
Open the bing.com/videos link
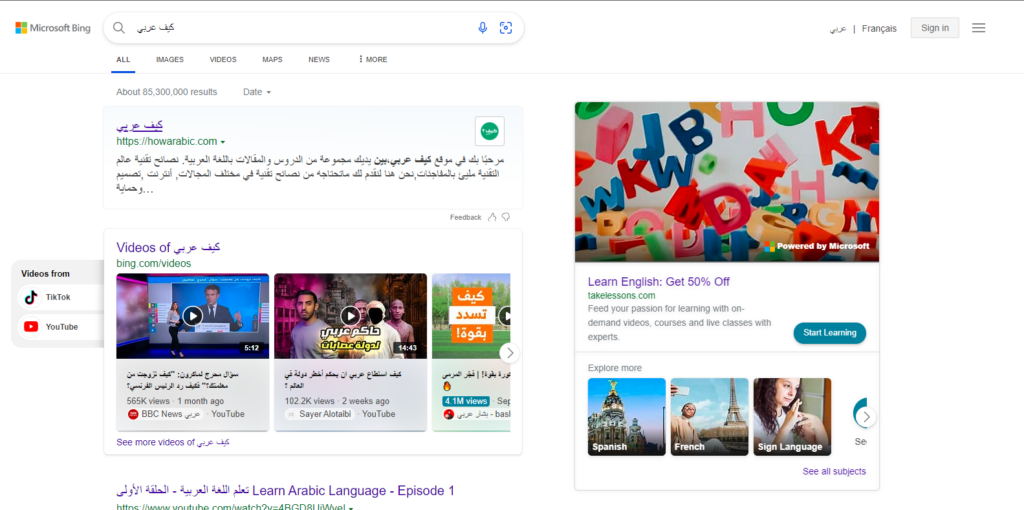click(x=154, y=263)
